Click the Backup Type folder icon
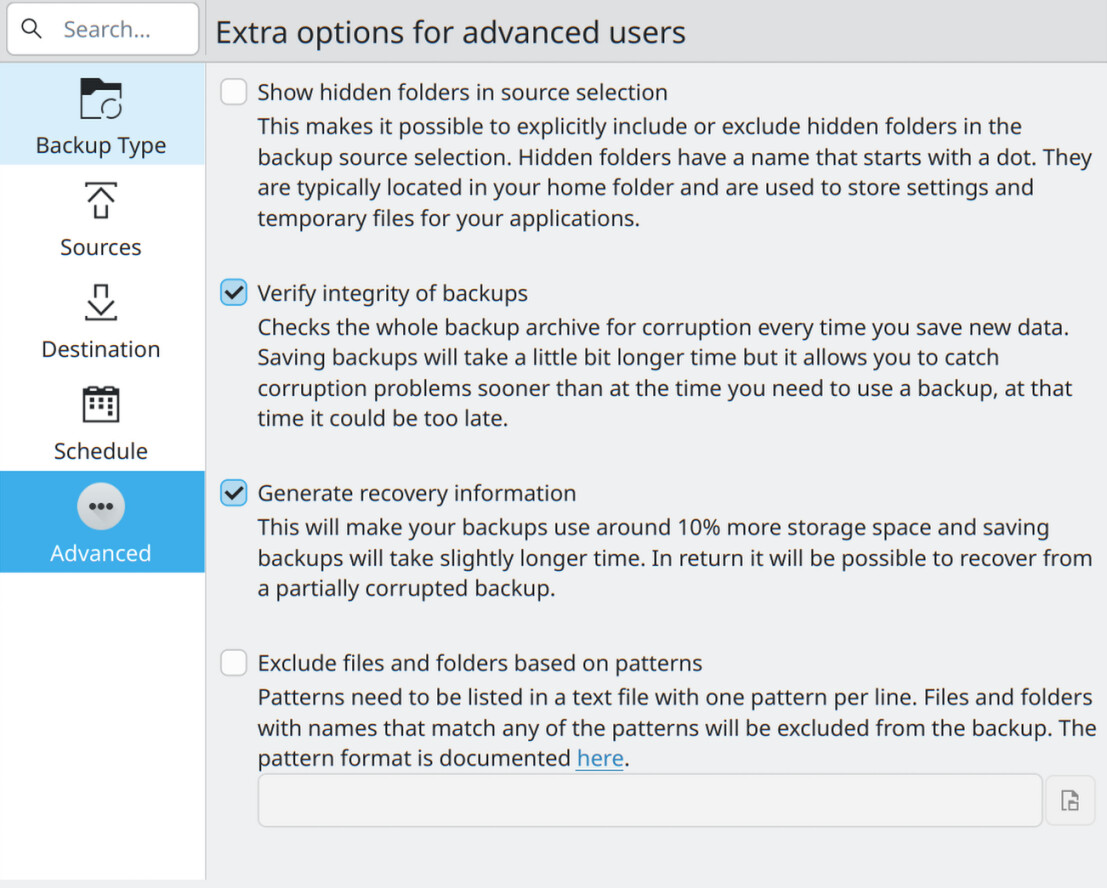 [x=101, y=100]
